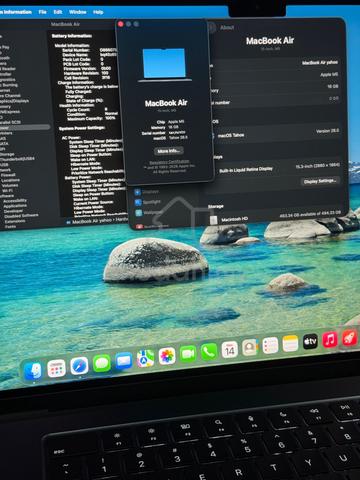Image resolution: width=360 pixels, height=480 pixels.
Task: Open the File menu
Action: (x=42, y=12)
